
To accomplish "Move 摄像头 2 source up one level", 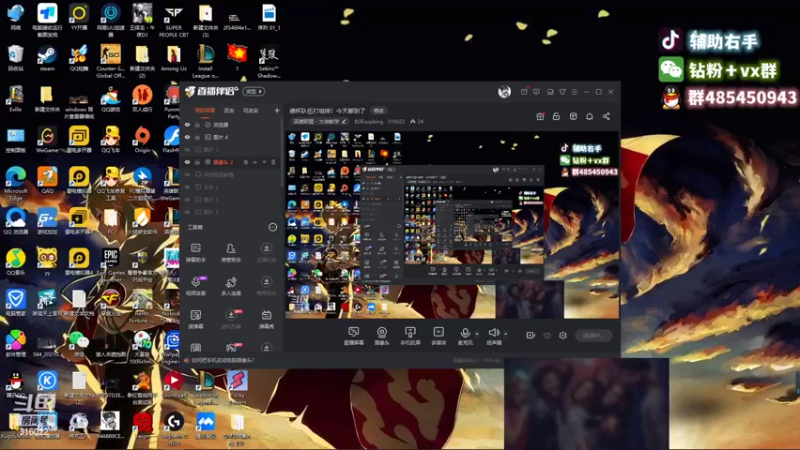I will tap(255, 162).
